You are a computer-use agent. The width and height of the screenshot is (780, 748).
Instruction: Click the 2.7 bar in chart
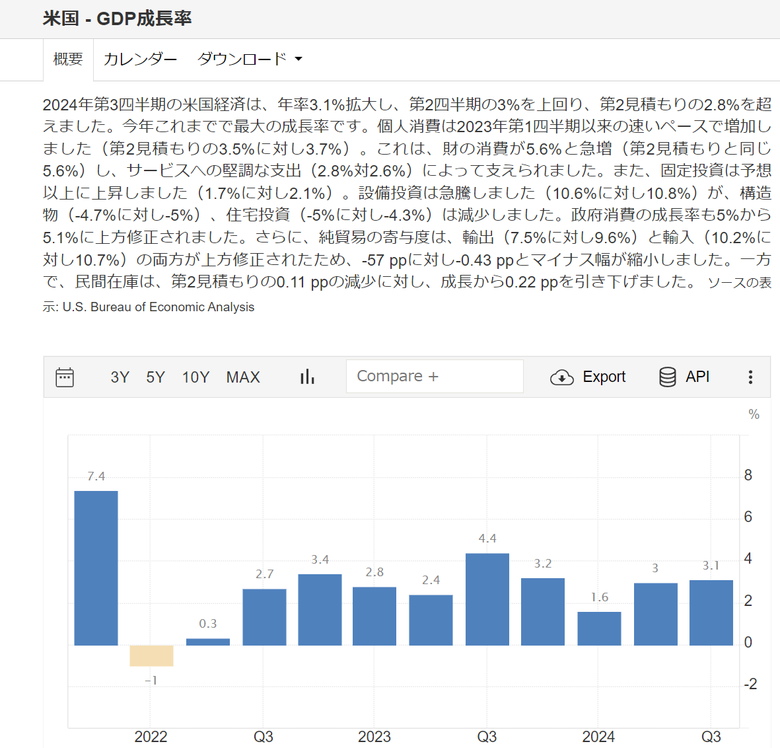click(x=264, y=617)
